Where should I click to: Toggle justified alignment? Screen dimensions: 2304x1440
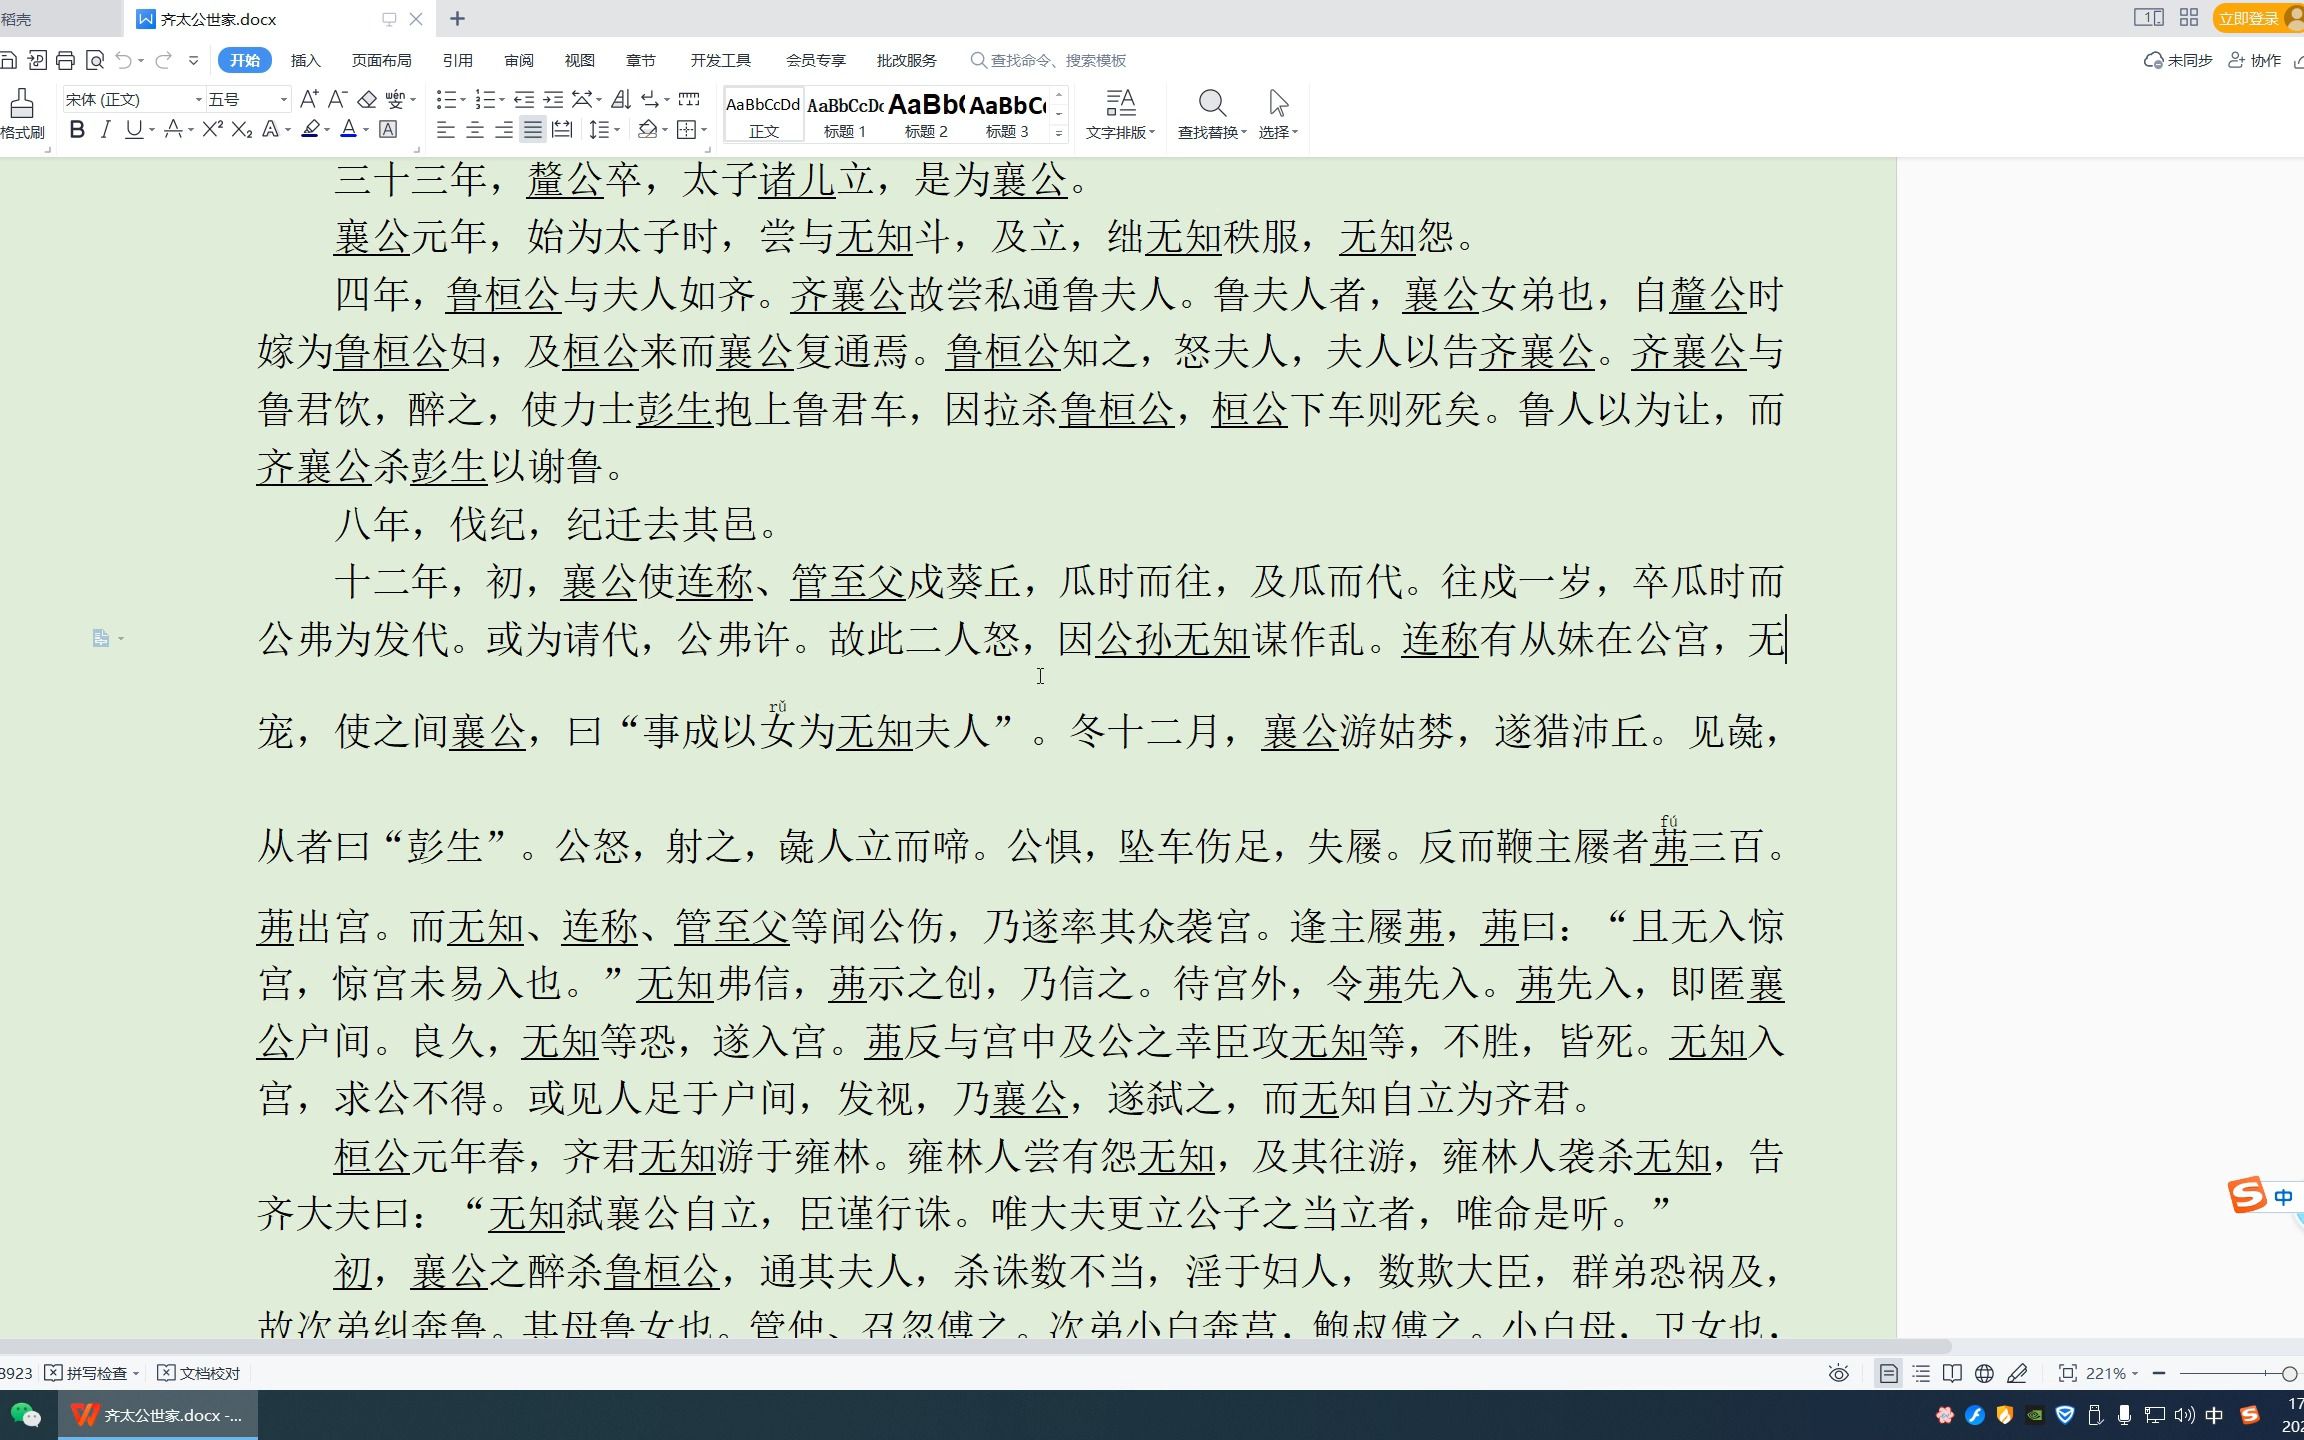point(533,129)
